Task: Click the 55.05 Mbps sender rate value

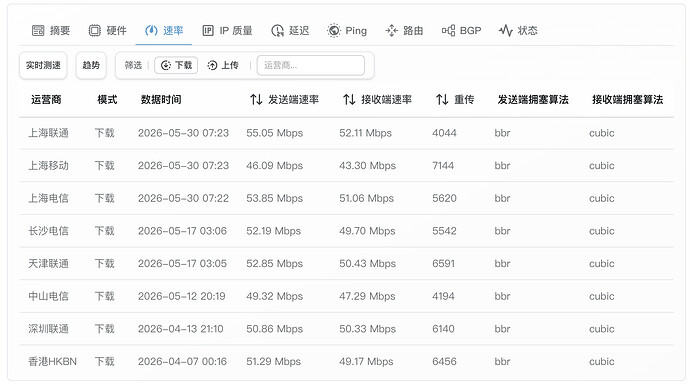Action: 275,133
